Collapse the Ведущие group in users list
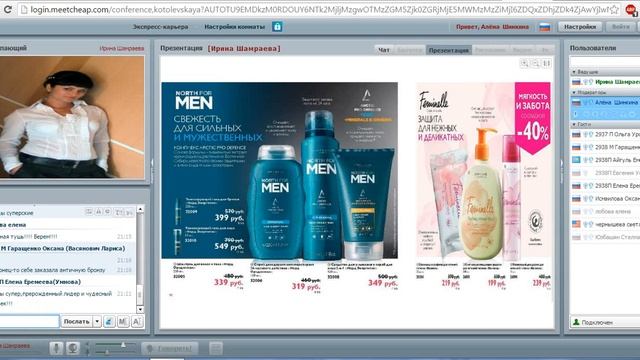 (574, 72)
